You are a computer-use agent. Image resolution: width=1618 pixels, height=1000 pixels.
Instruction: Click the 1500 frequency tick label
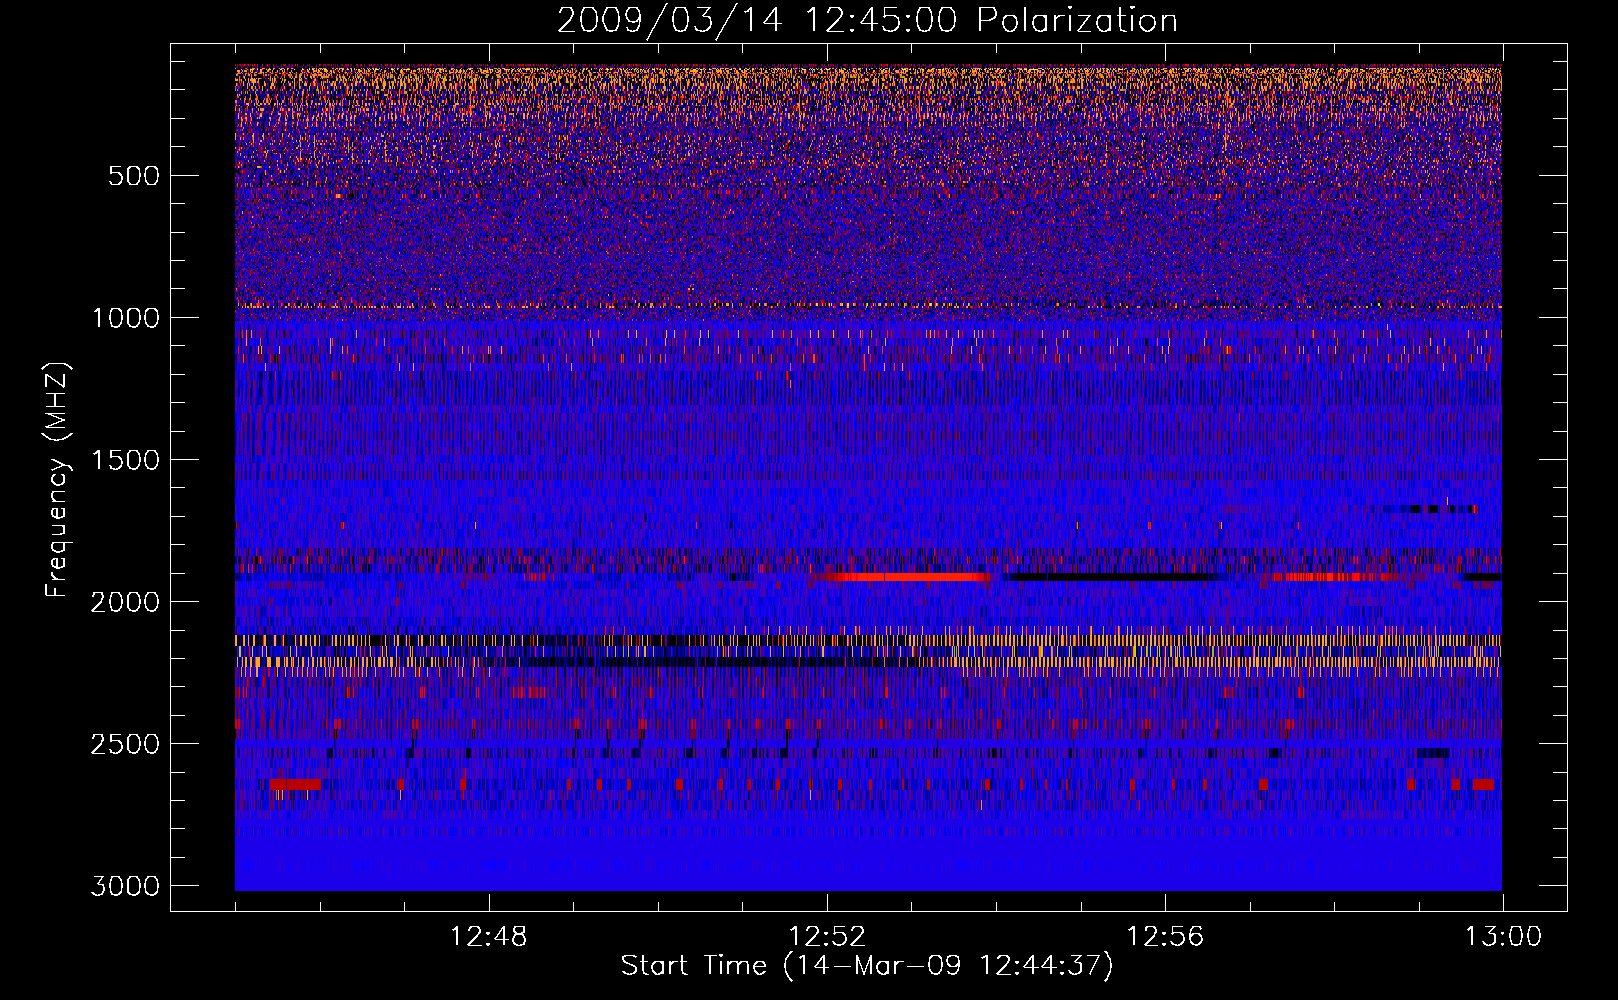click(x=125, y=460)
